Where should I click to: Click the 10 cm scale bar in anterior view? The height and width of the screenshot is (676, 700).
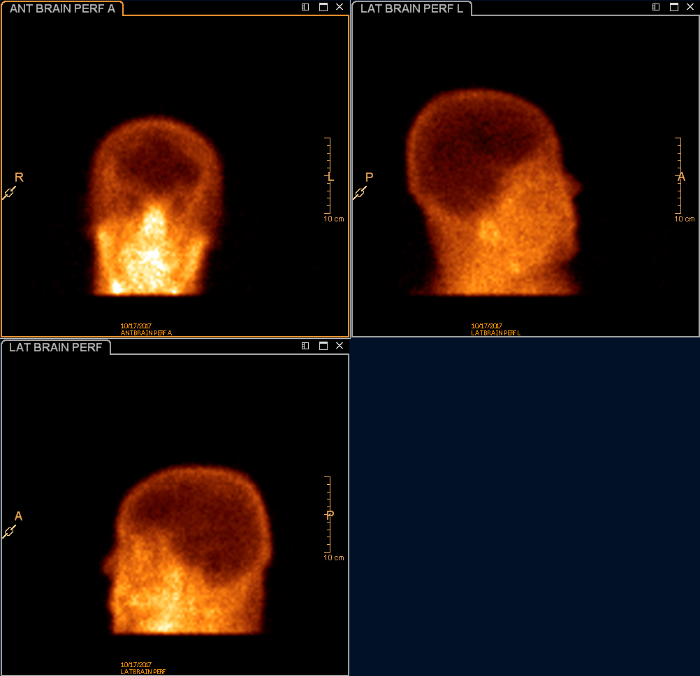click(328, 178)
